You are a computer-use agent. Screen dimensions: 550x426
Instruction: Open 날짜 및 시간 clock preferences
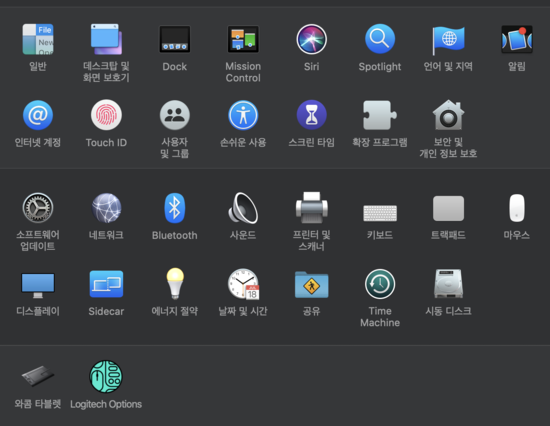point(243,284)
